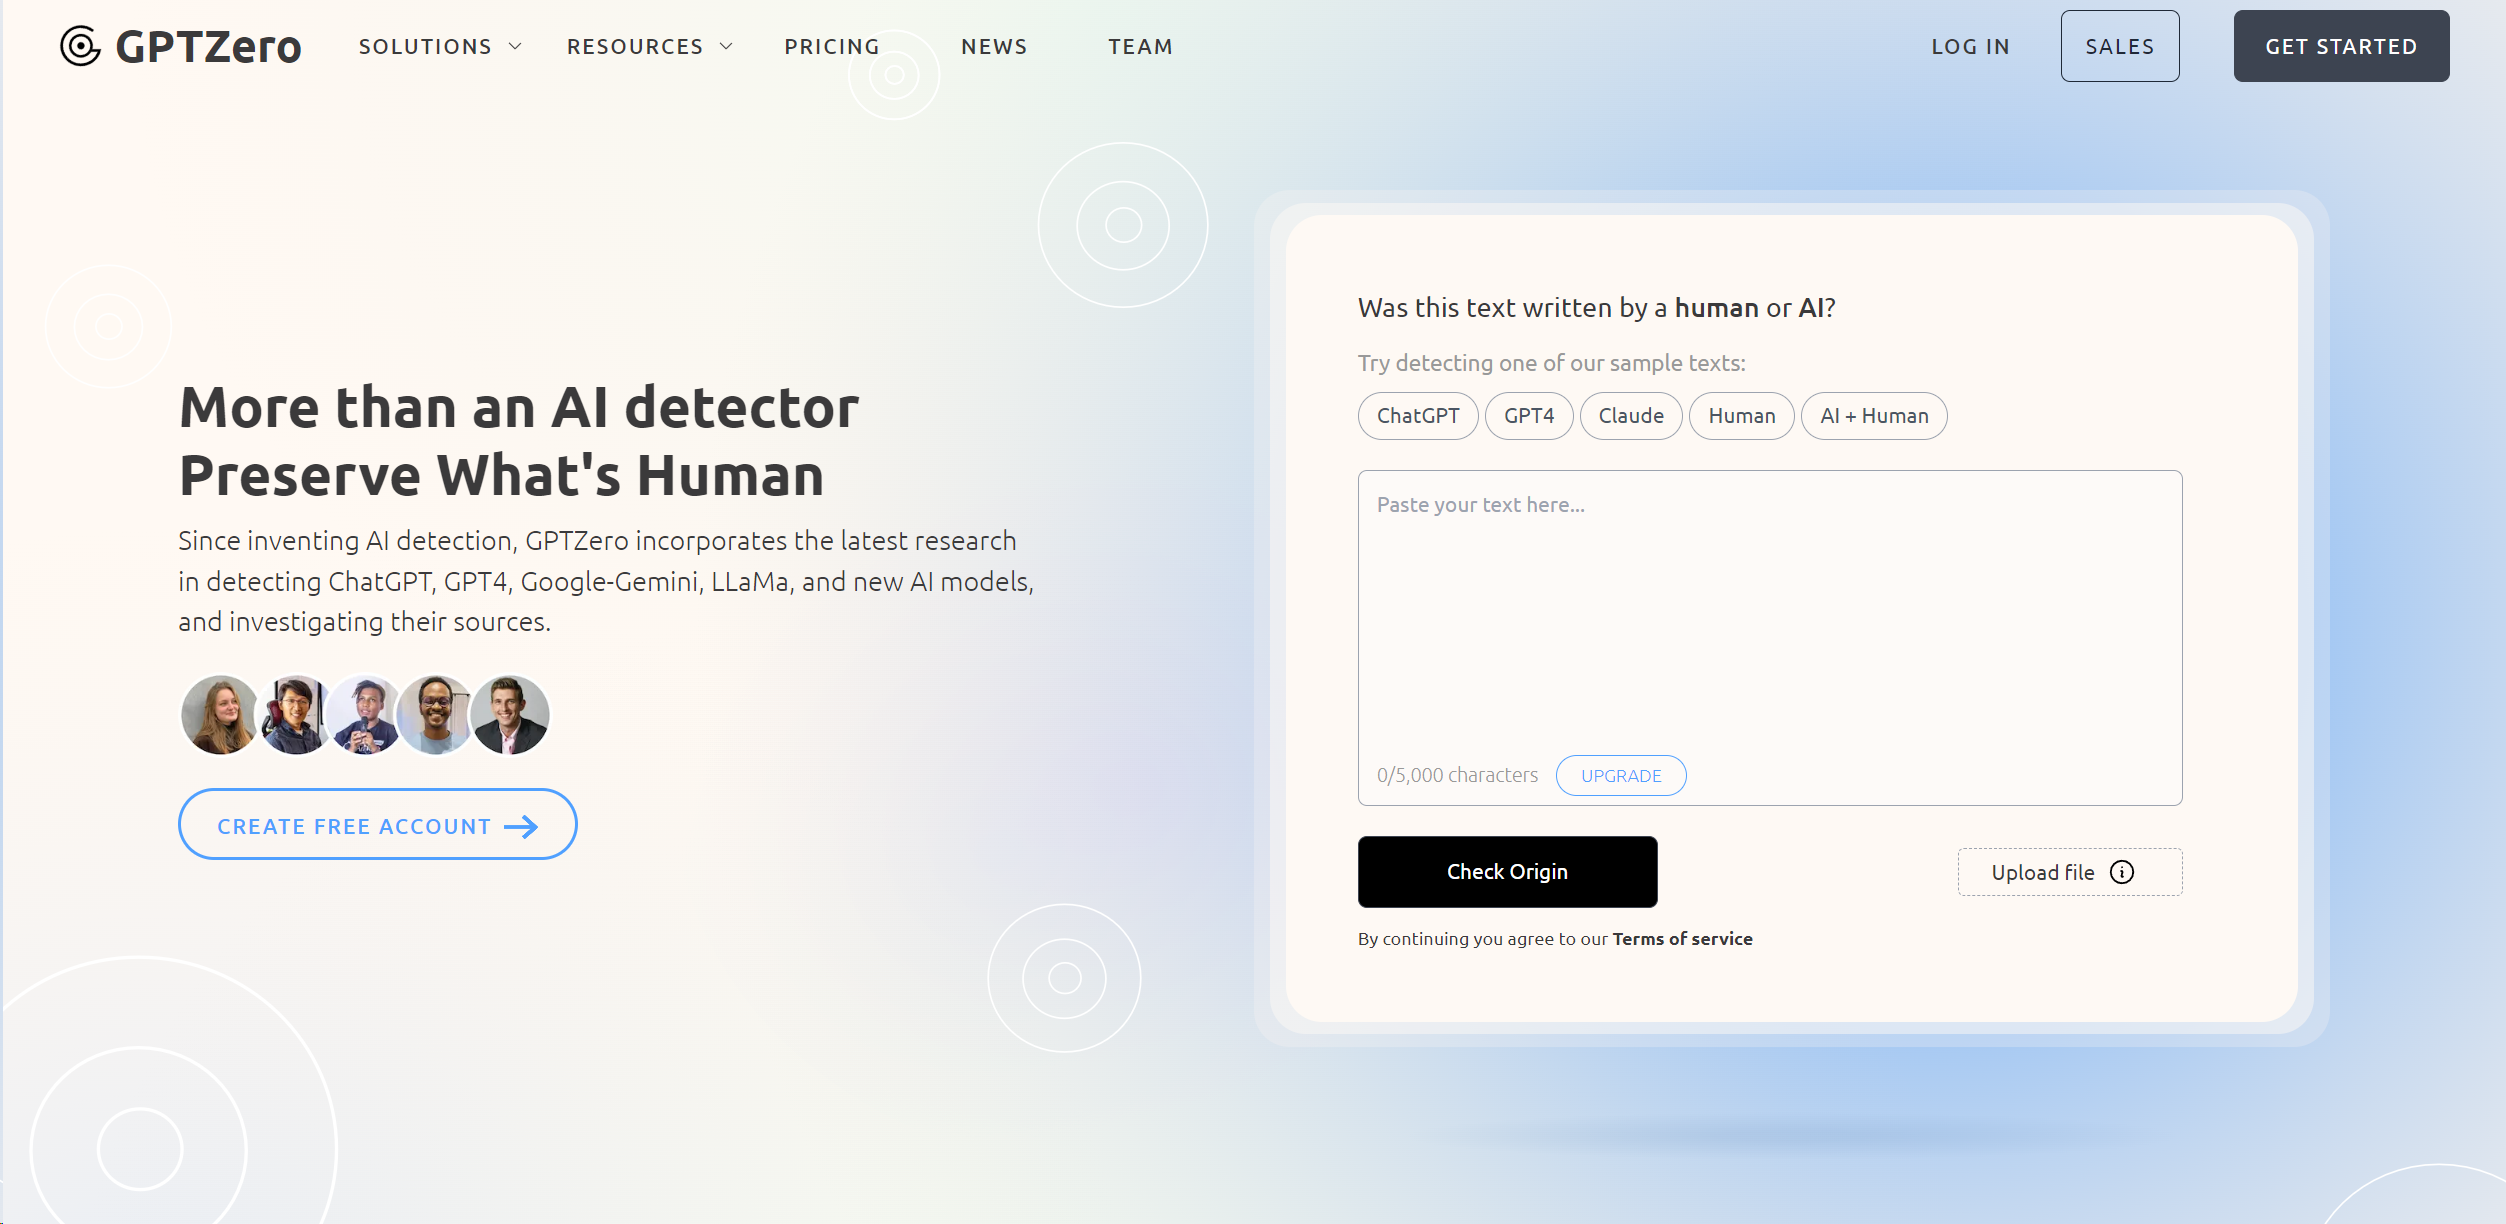Open the Terms of service link
Image resolution: width=2506 pixels, height=1224 pixels.
pyautogui.click(x=1683, y=938)
